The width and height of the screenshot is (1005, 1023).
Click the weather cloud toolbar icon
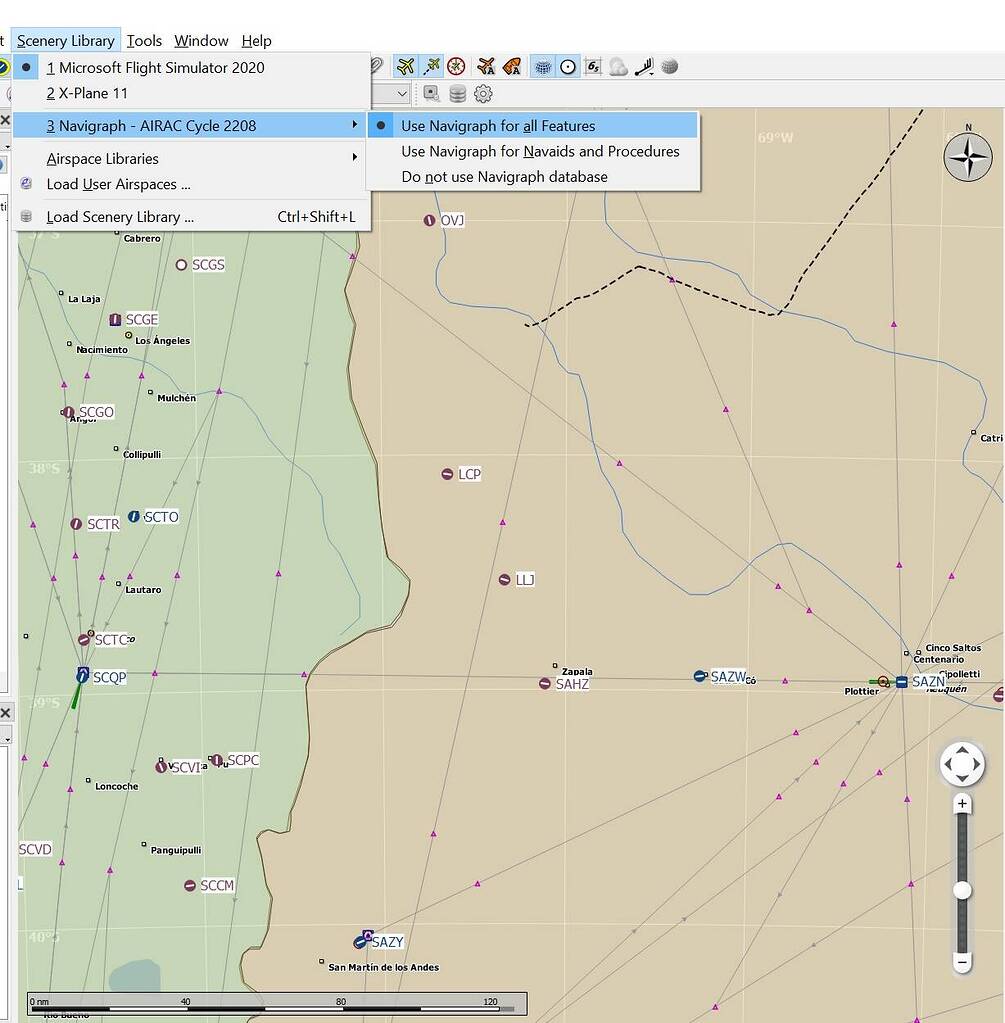(619, 66)
